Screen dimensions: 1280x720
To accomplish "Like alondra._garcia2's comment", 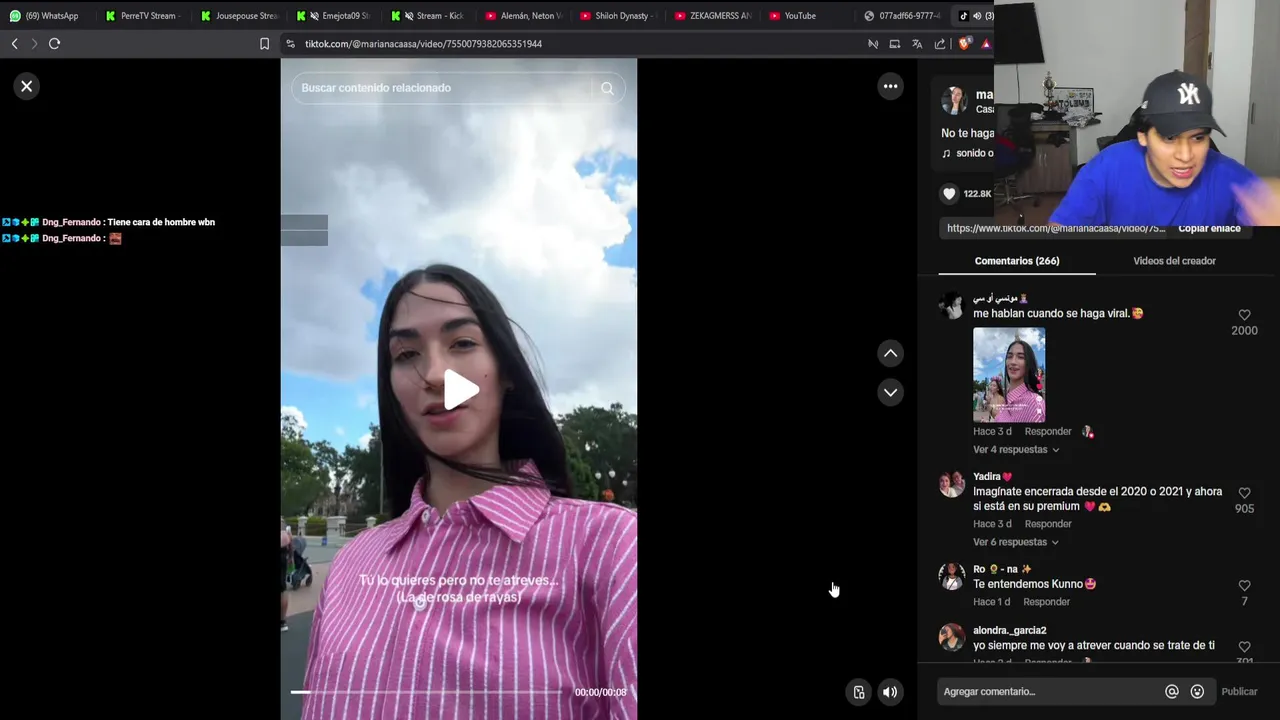I will [x=1244, y=647].
